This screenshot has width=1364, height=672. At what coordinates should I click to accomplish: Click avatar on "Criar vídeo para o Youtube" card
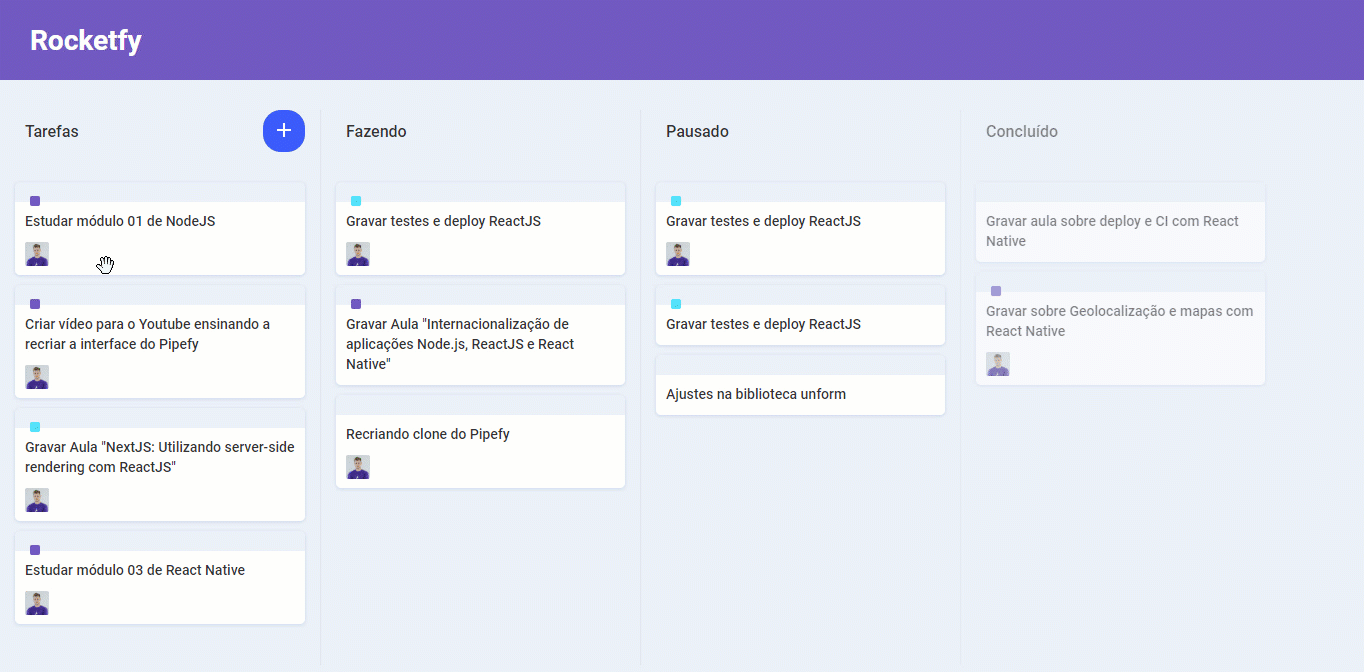[37, 377]
